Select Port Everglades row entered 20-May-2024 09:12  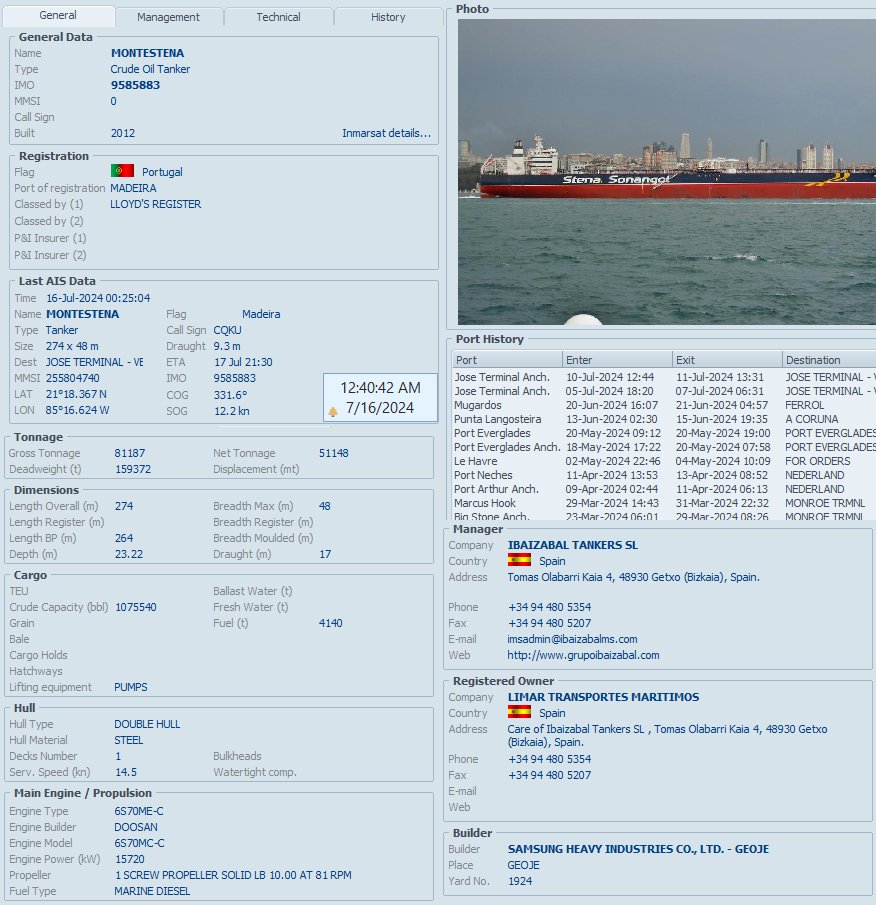(664, 433)
